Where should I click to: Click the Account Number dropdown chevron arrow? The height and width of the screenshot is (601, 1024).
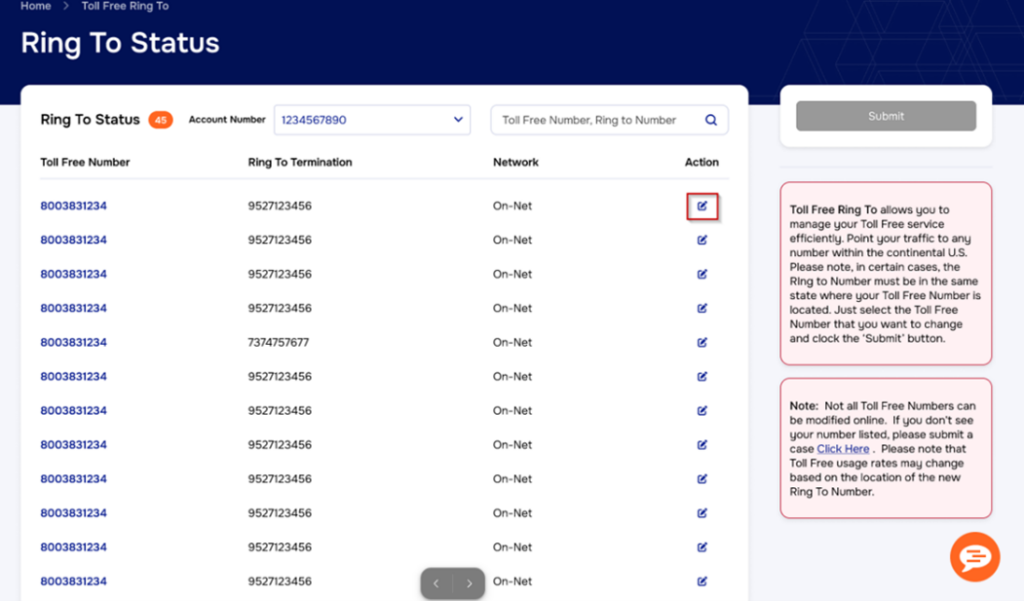[x=458, y=120]
